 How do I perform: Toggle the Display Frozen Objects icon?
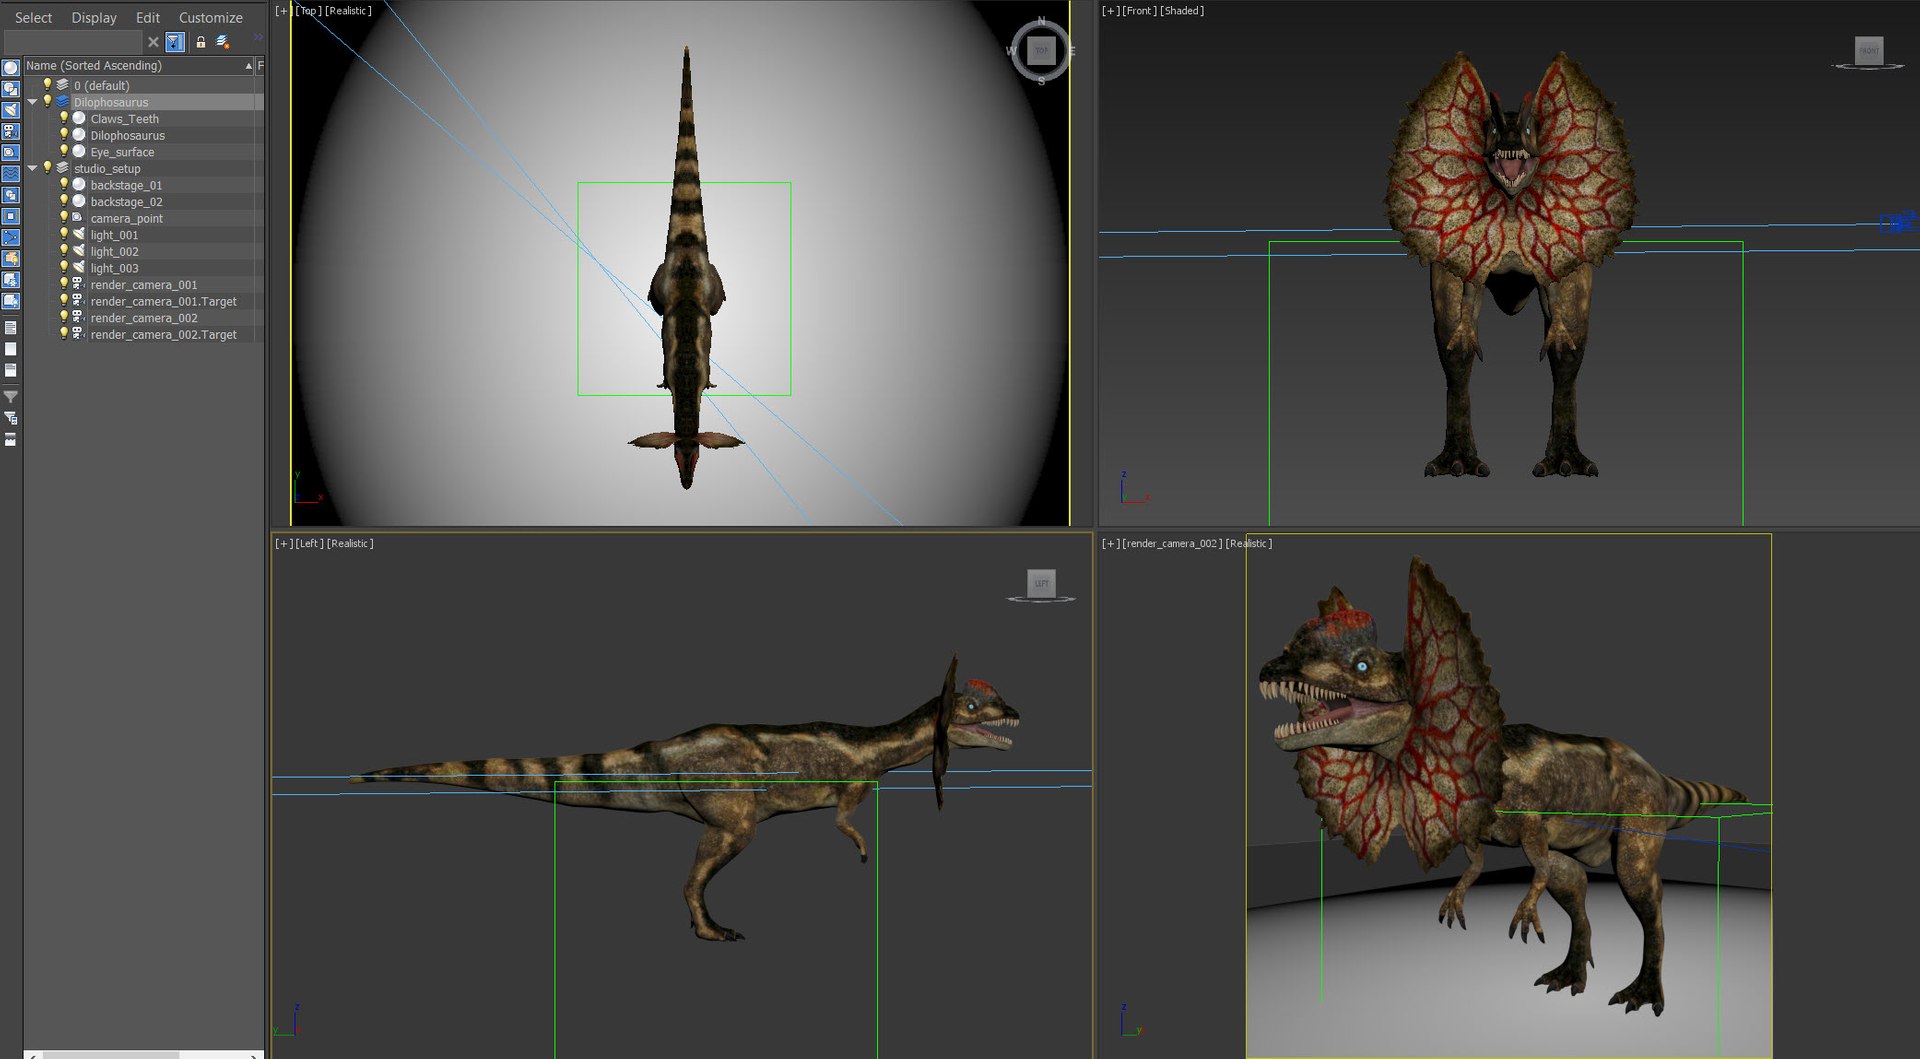point(11,280)
